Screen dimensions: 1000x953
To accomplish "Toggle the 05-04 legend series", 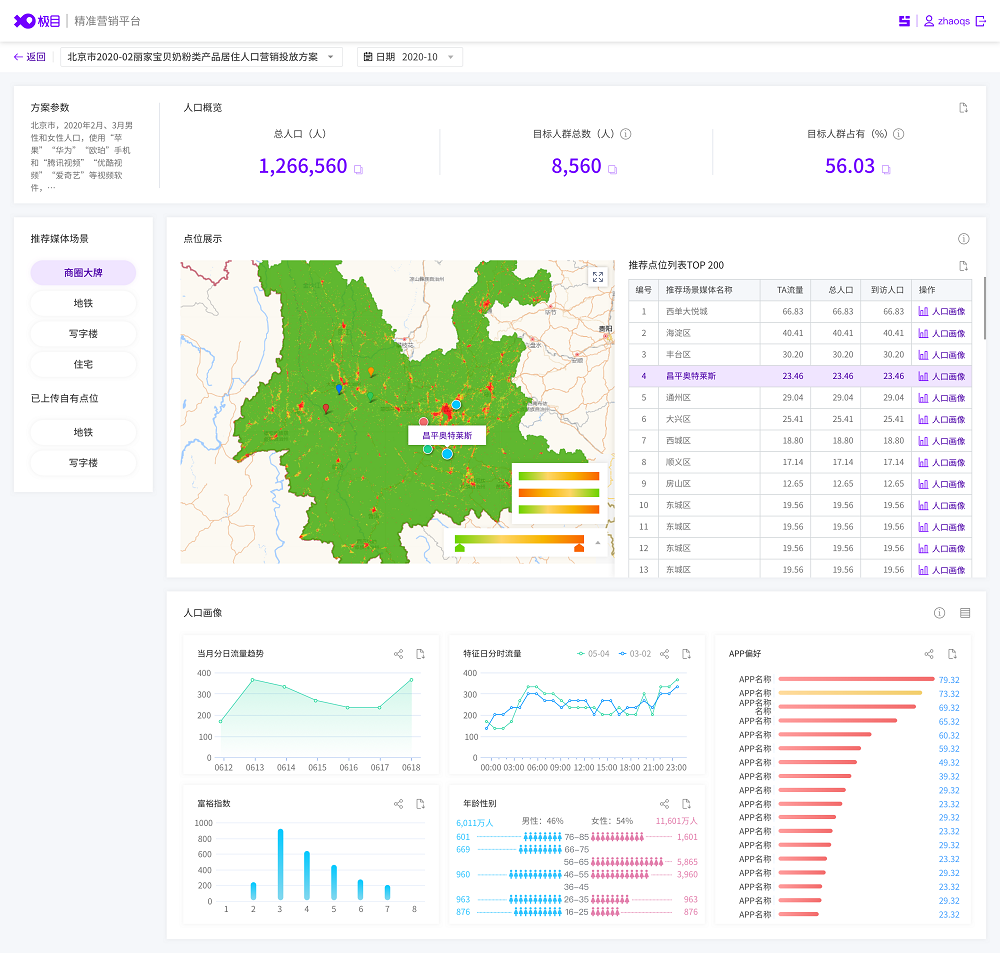I will pos(593,654).
